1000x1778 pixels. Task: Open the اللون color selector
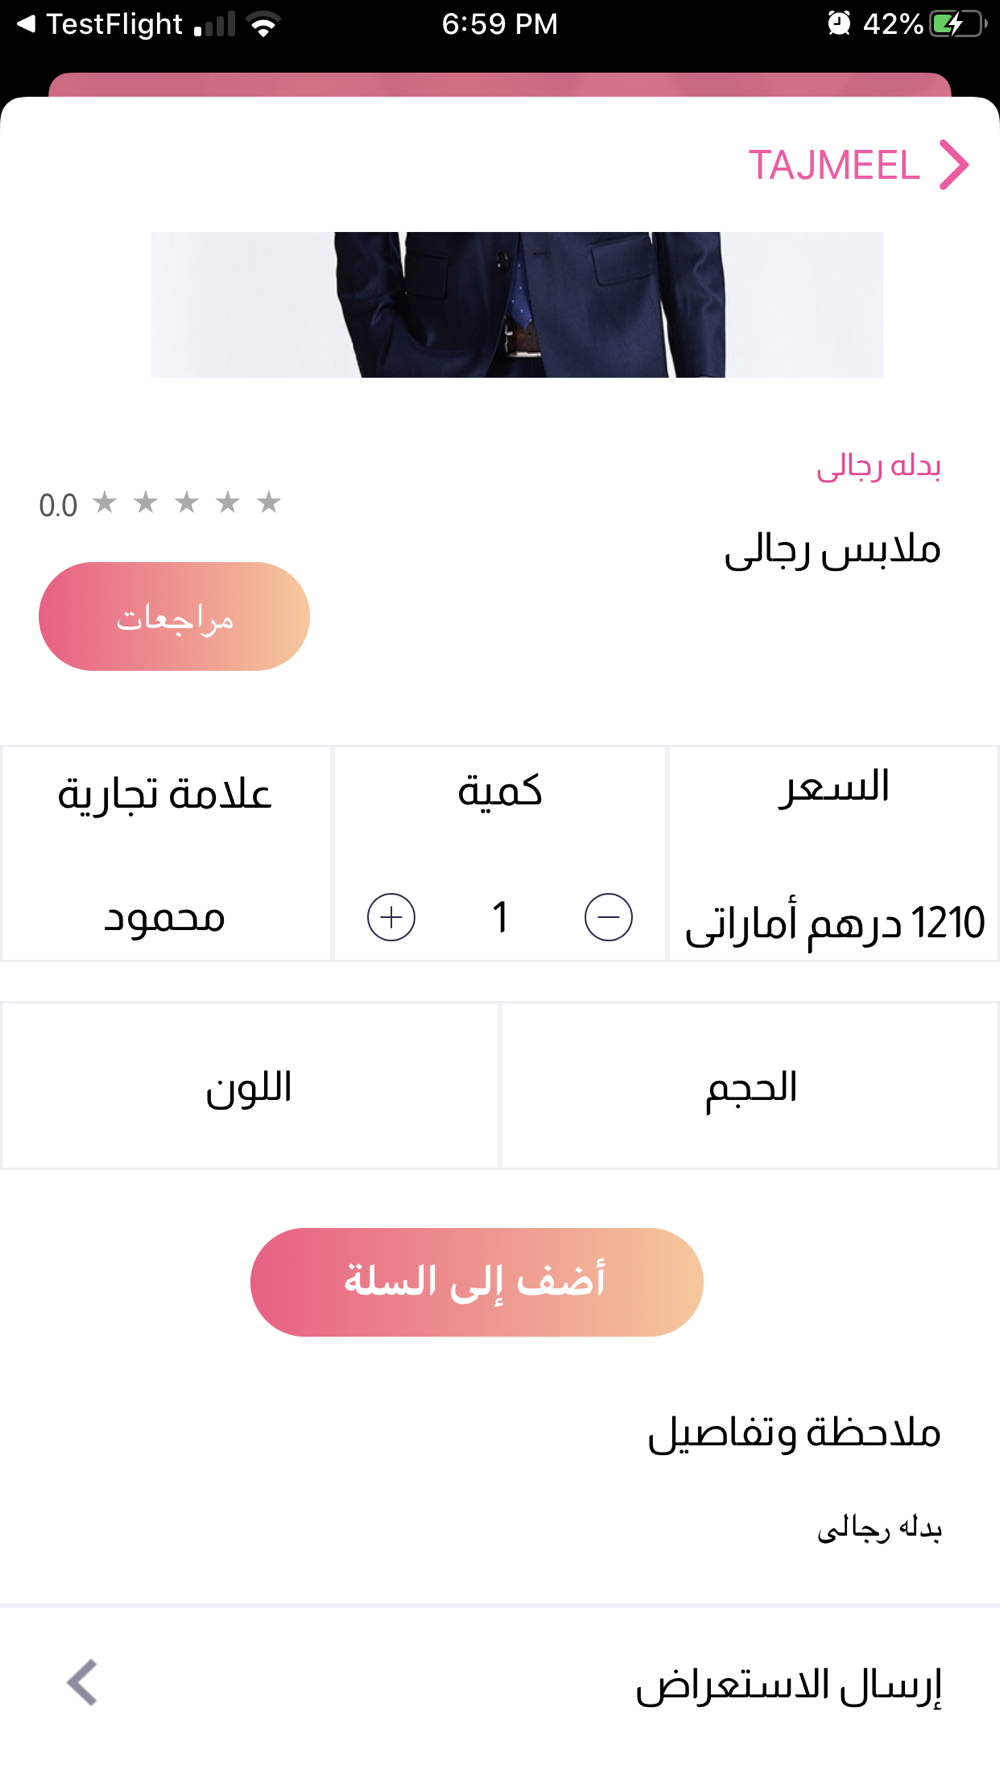[250, 1085]
